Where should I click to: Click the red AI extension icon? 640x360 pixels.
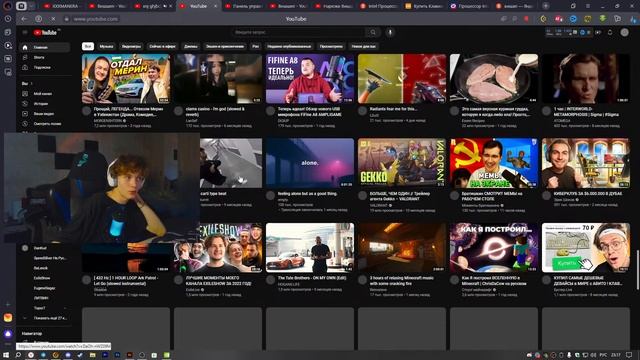(x=558, y=19)
